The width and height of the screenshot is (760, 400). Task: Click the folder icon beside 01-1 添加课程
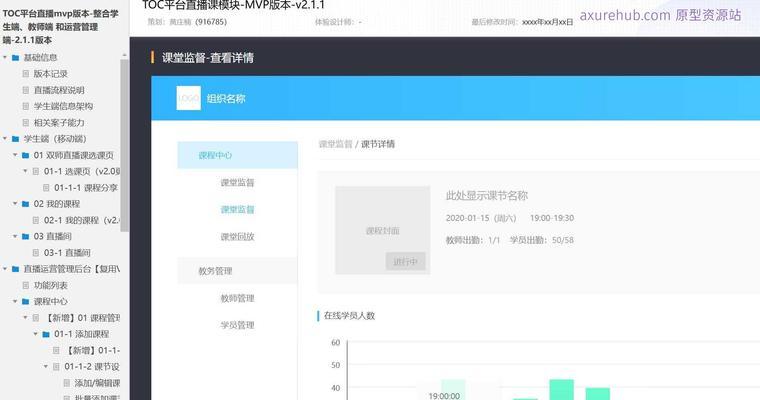46,334
